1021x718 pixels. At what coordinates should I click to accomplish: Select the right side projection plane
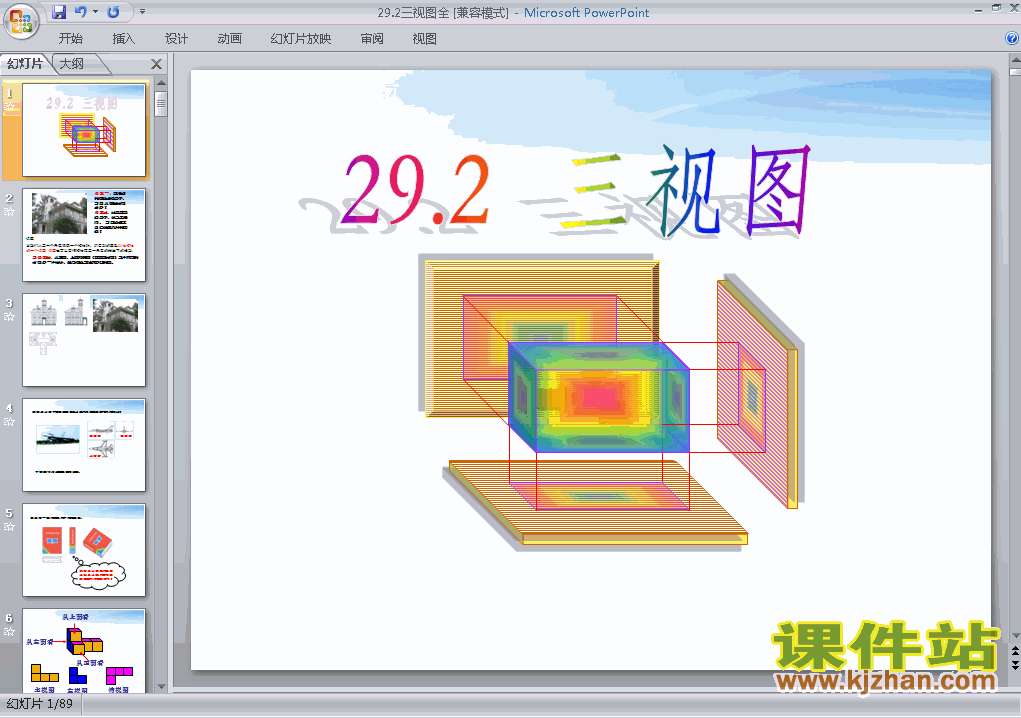click(757, 394)
